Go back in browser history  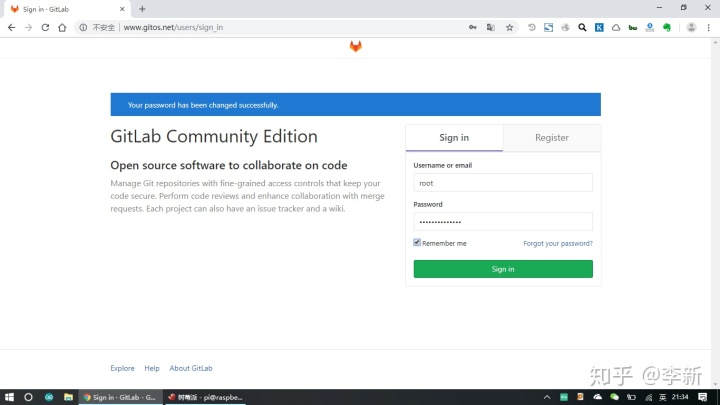[x=11, y=28]
